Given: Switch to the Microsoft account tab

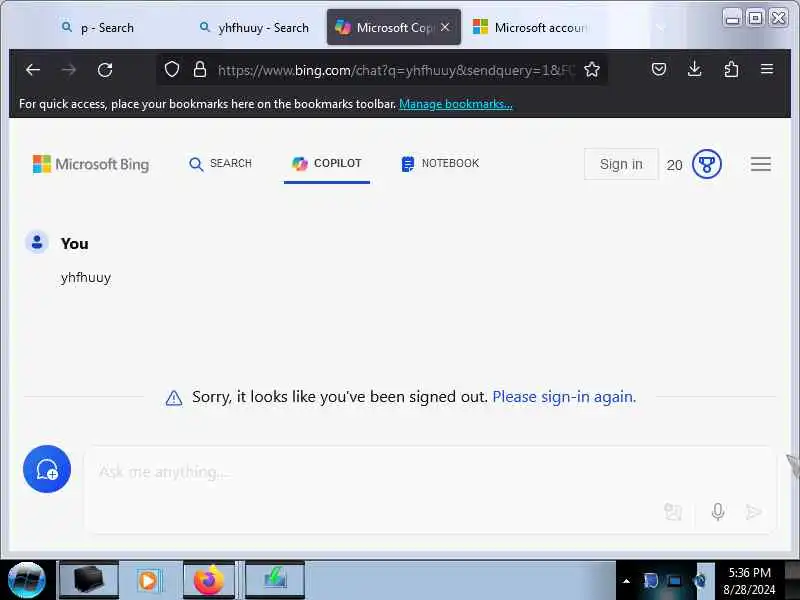Looking at the screenshot, I should 532,28.
